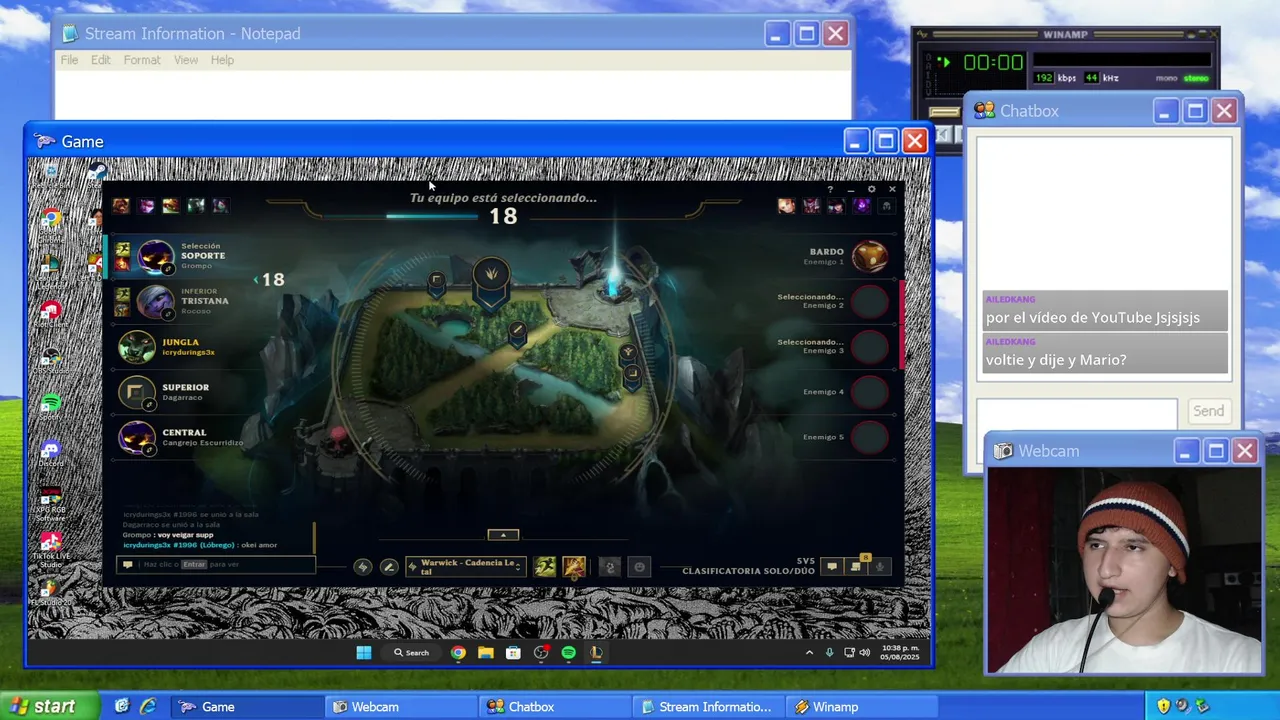
Task: Toggle the Winamp 00:00 time display
Action: (992, 63)
